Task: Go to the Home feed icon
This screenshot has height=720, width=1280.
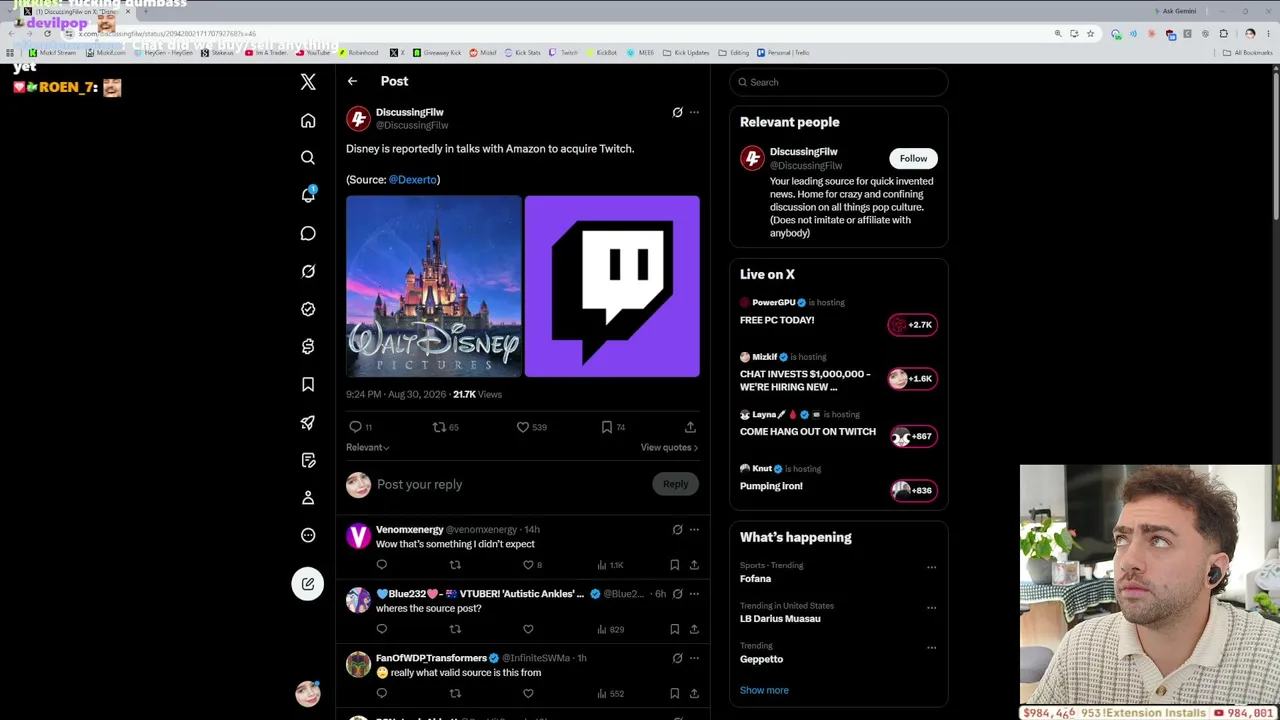Action: click(x=308, y=121)
